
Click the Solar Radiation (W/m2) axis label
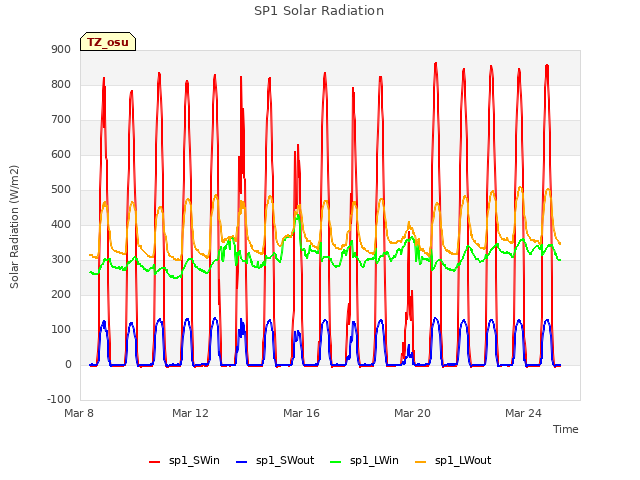point(14,227)
